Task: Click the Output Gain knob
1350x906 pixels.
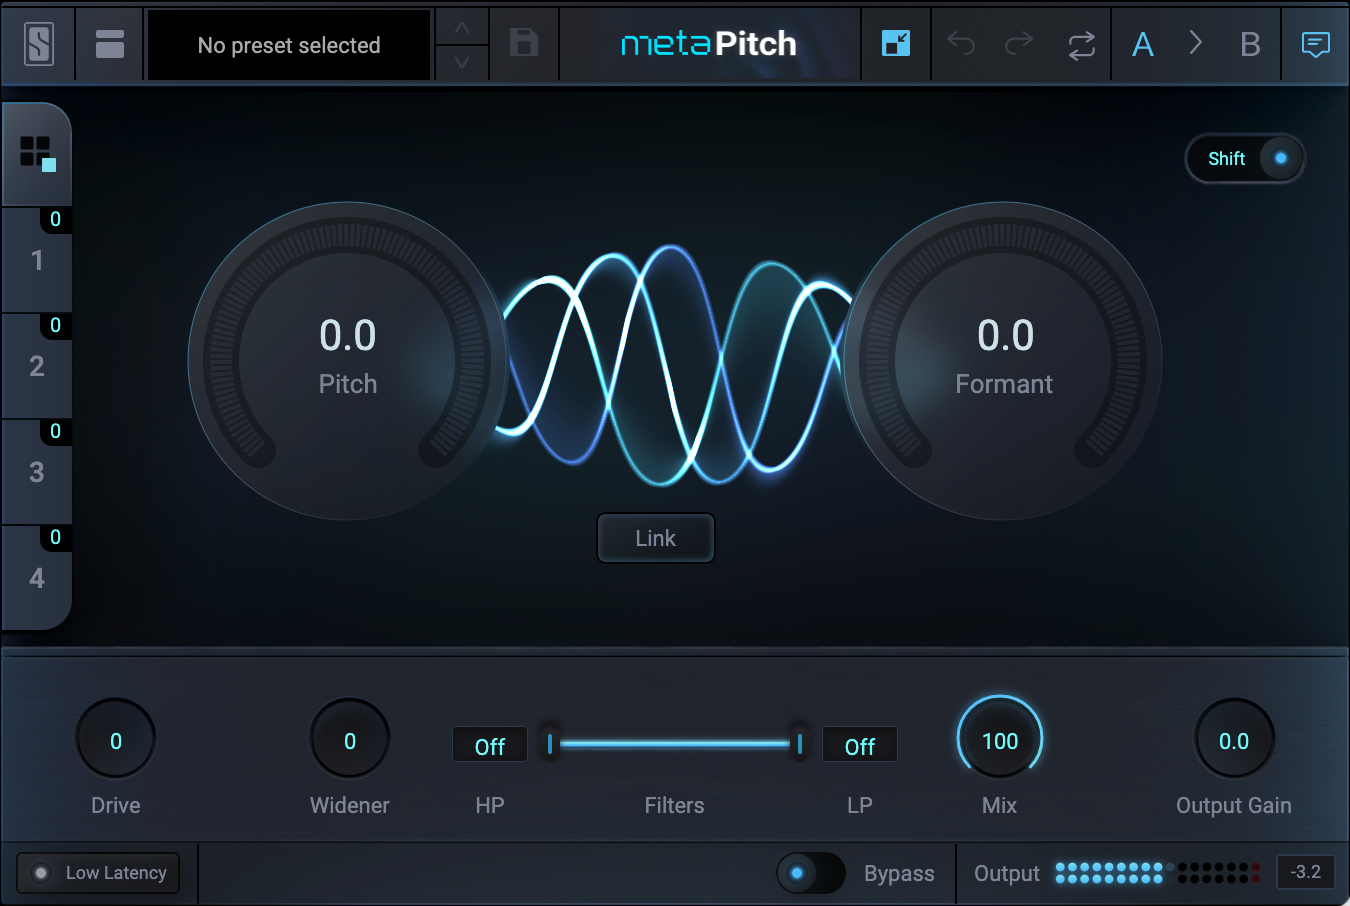Action: click(x=1234, y=740)
